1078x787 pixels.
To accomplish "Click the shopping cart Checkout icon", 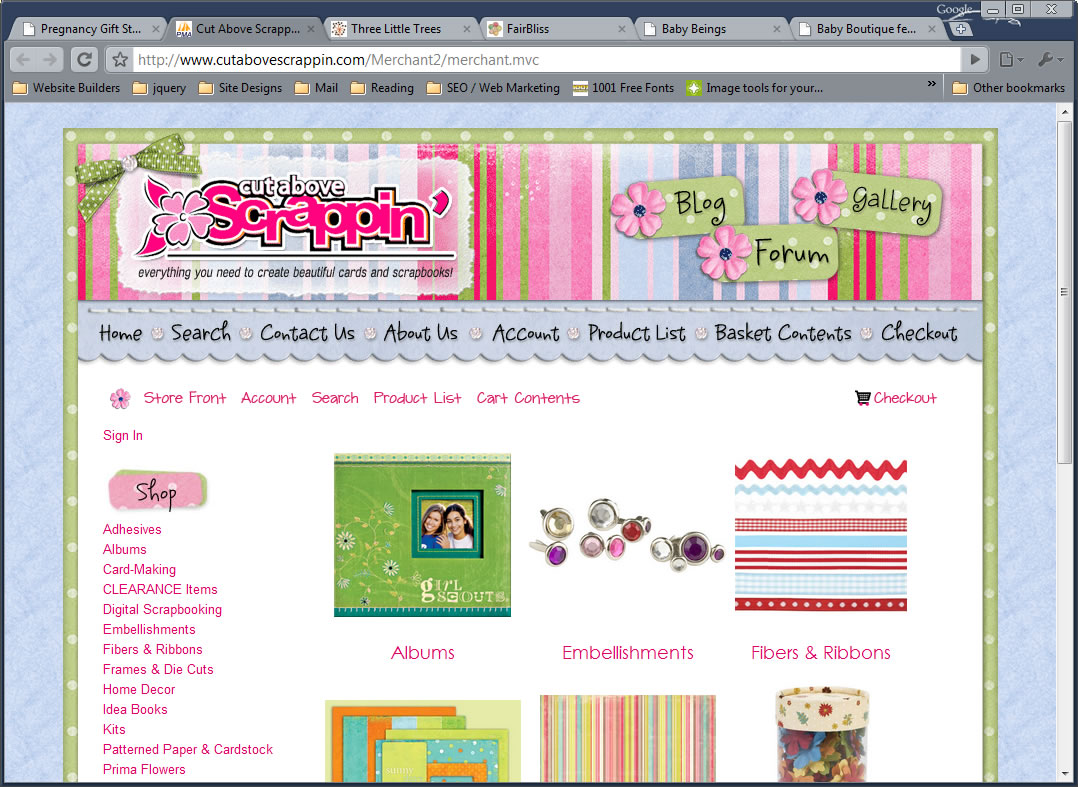I will pos(862,398).
